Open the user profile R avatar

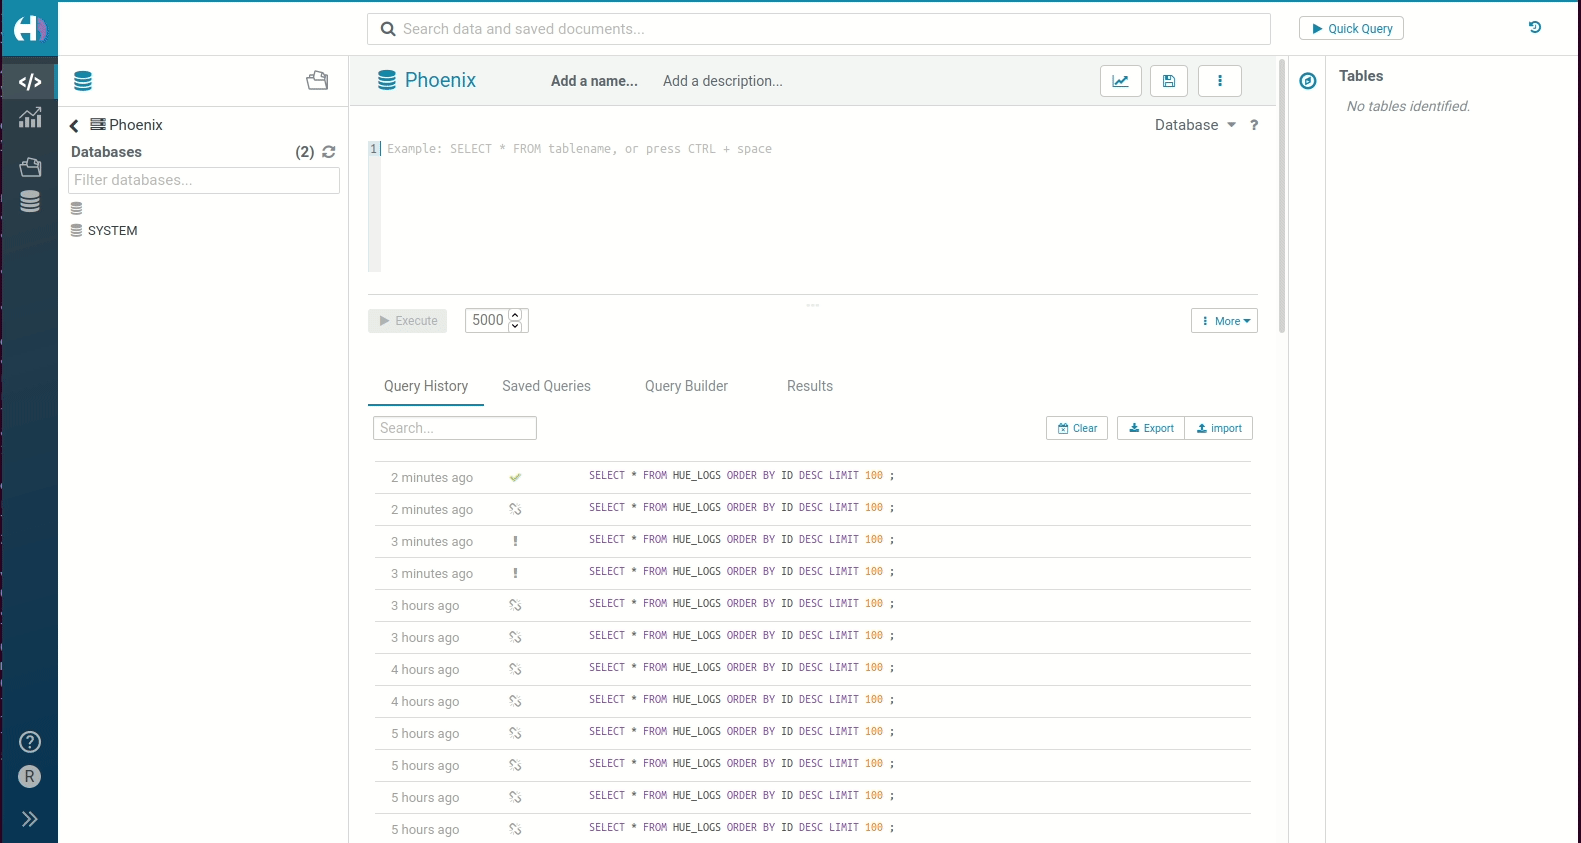click(30, 777)
